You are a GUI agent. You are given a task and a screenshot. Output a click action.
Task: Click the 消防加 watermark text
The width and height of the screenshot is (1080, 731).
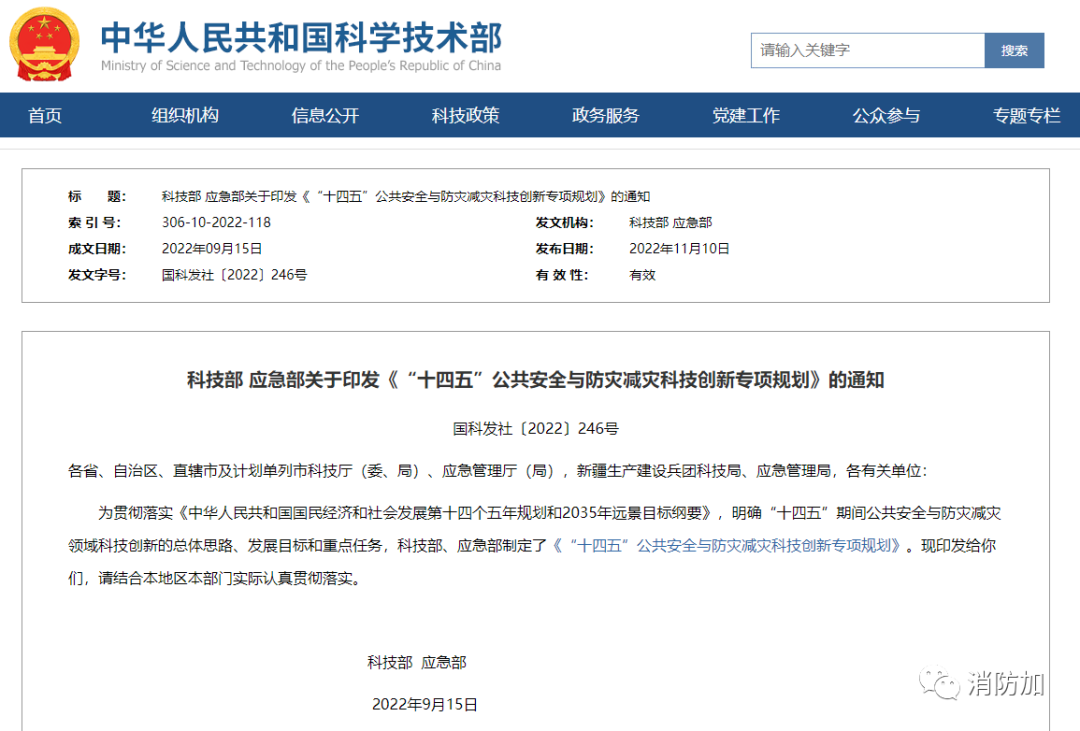(1005, 684)
